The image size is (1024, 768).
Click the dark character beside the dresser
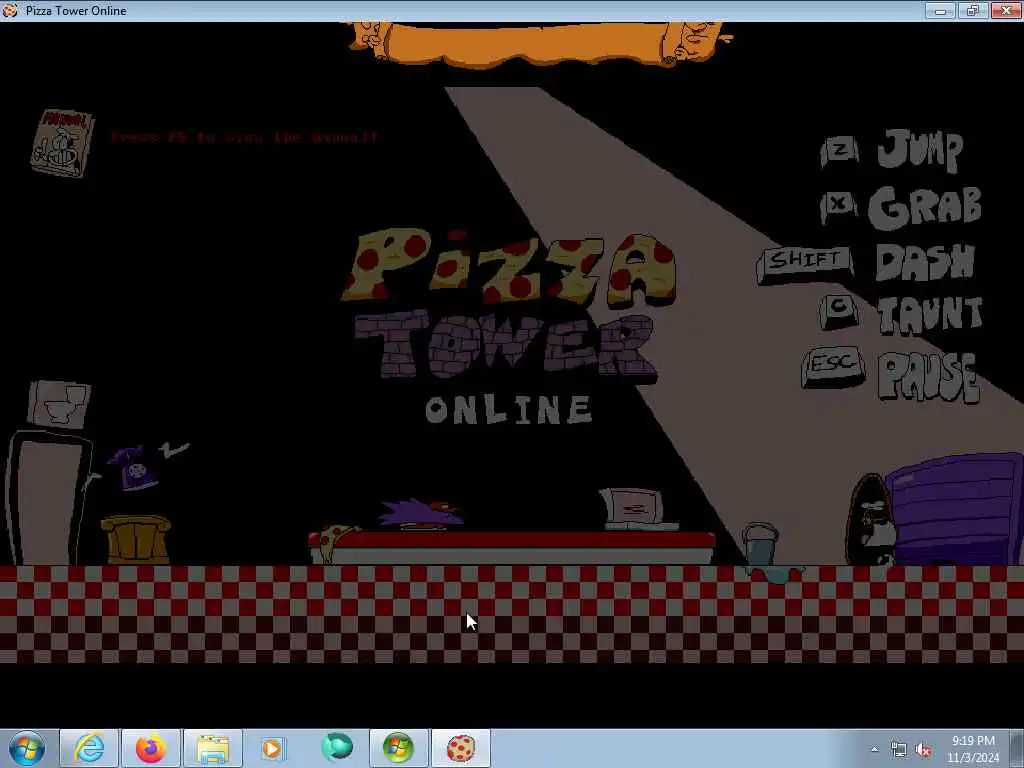click(x=870, y=520)
